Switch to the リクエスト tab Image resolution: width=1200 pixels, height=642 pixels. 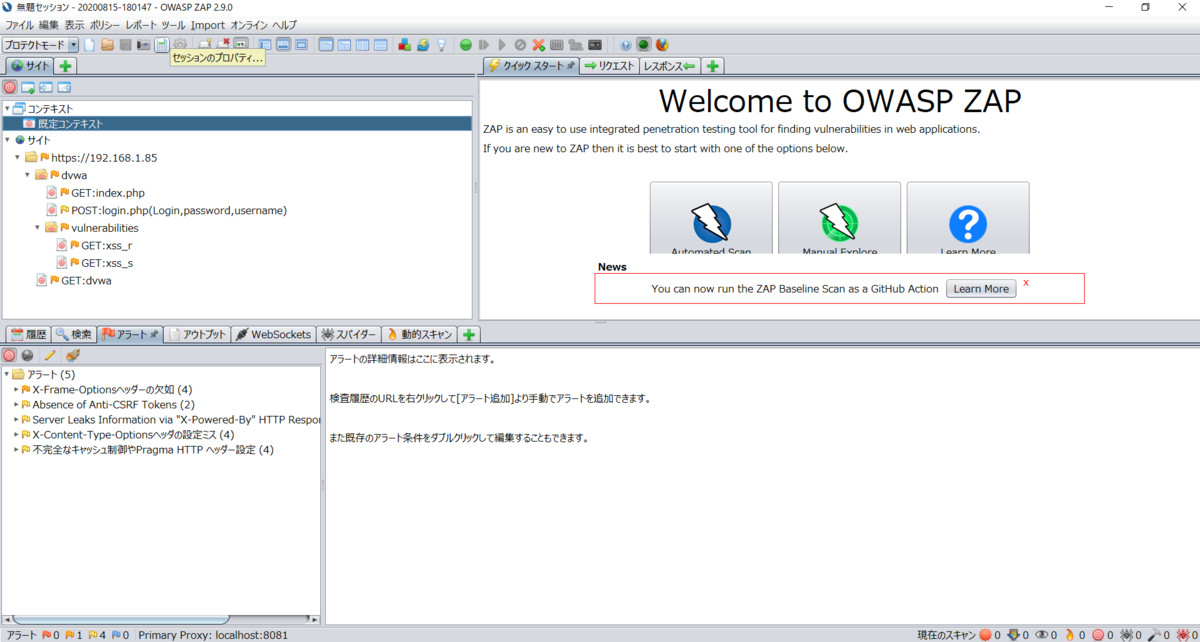click(x=609, y=66)
